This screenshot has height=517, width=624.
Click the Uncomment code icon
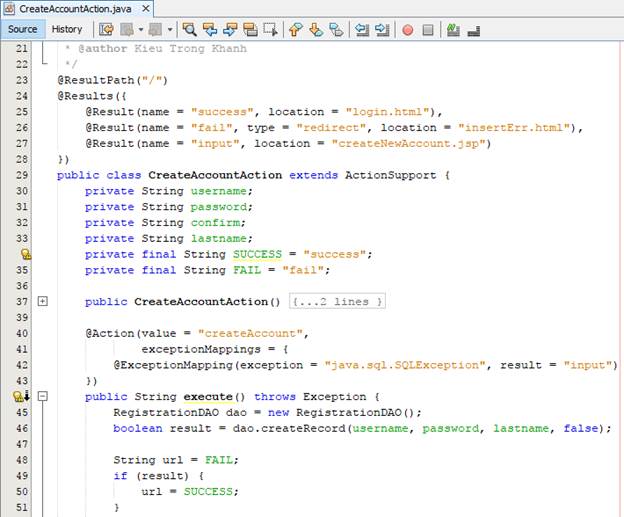474,30
